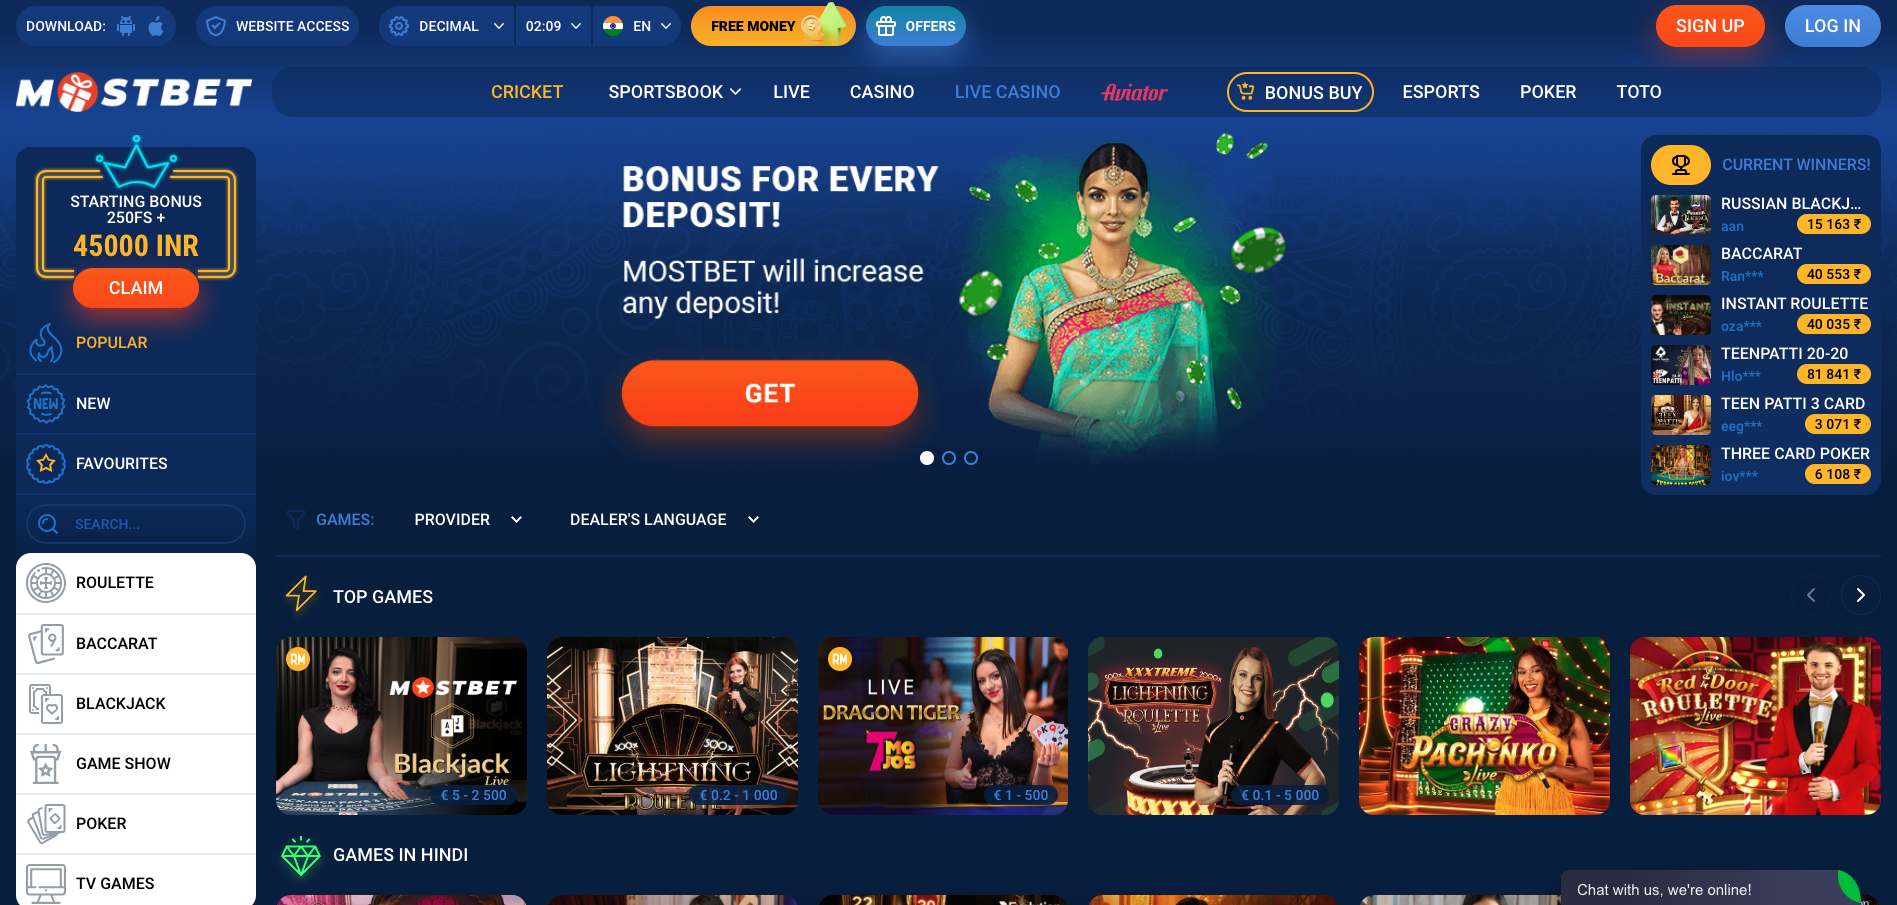Image resolution: width=1897 pixels, height=905 pixels.
Task: Switch to third banner slide dot
Action: (971, 458)
